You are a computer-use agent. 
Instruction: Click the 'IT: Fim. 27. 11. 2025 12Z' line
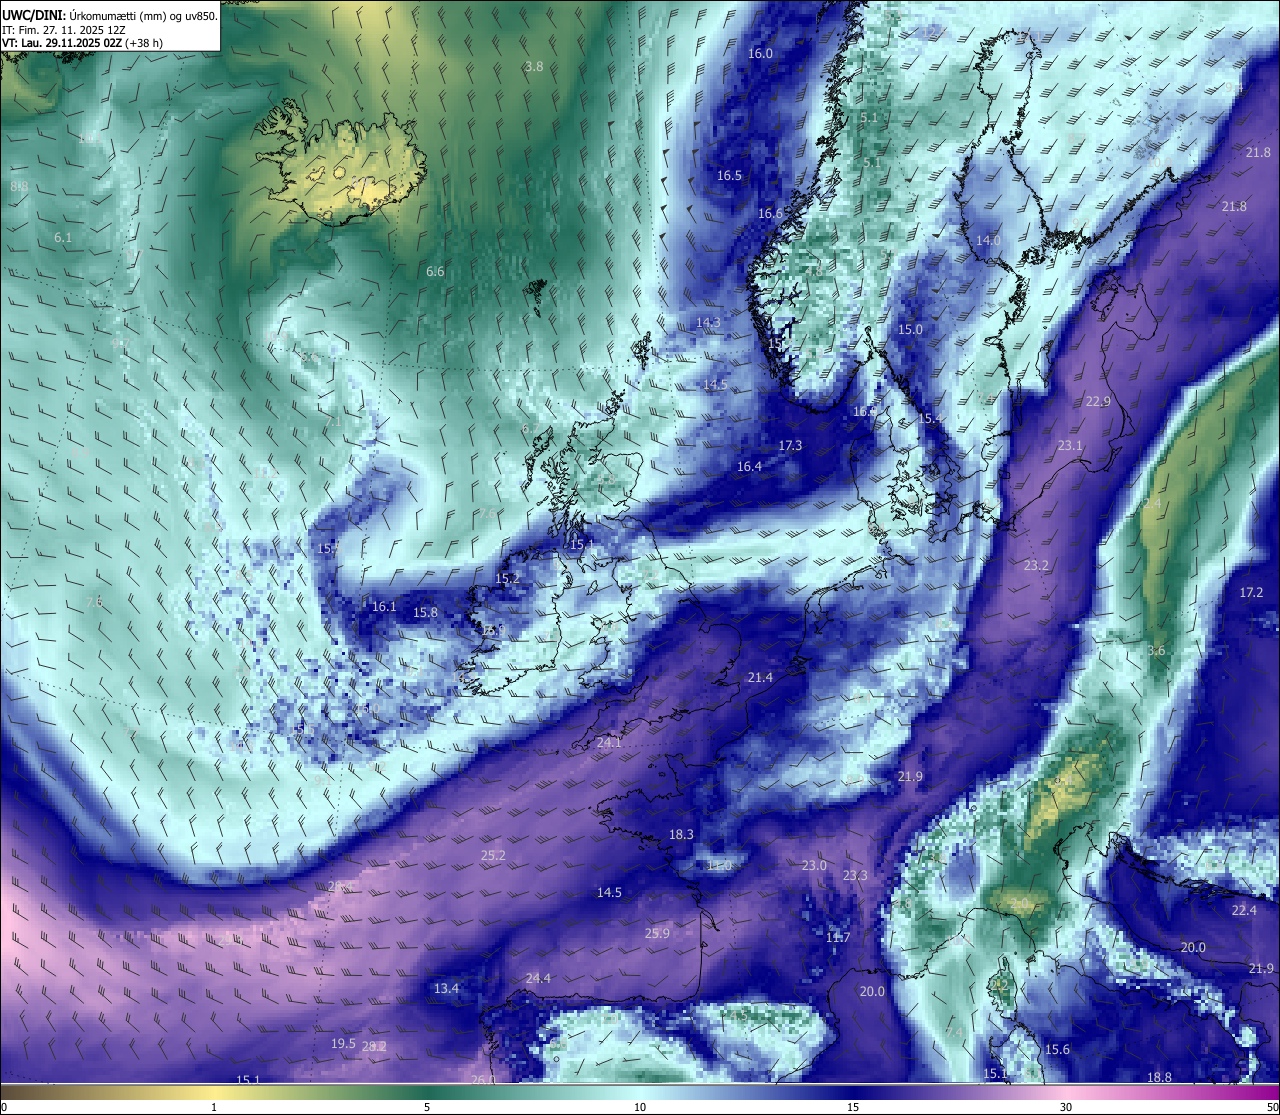coord(63,30)
